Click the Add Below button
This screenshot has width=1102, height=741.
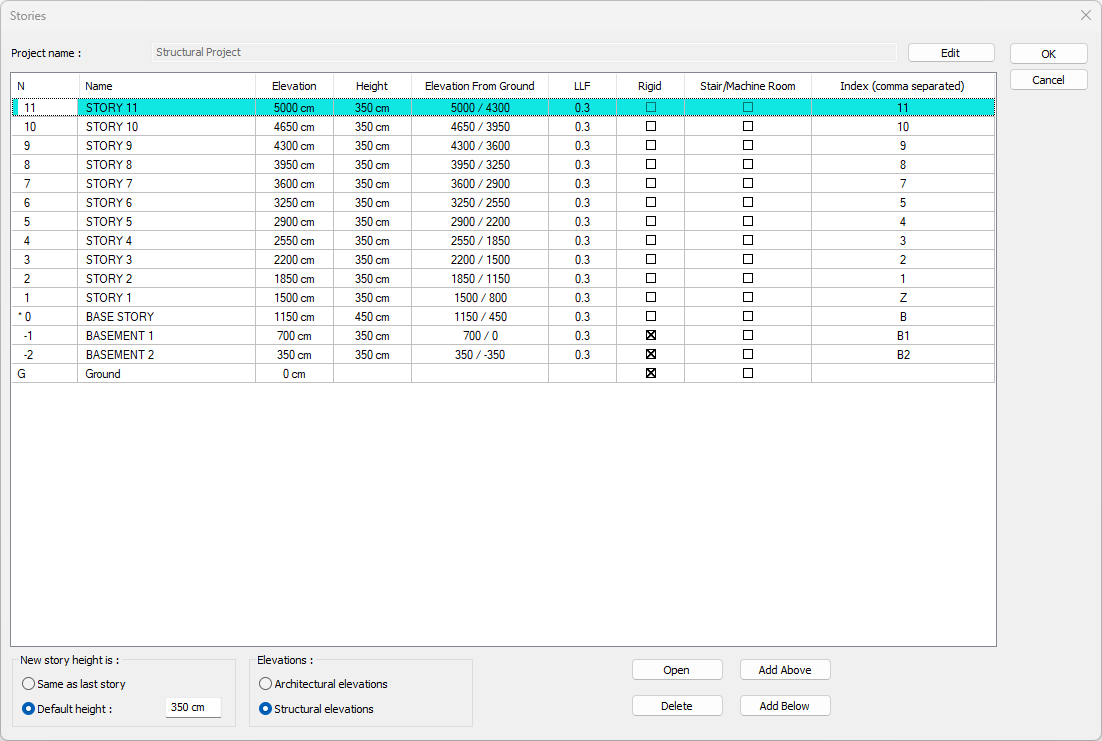click(x=785, y=706)
